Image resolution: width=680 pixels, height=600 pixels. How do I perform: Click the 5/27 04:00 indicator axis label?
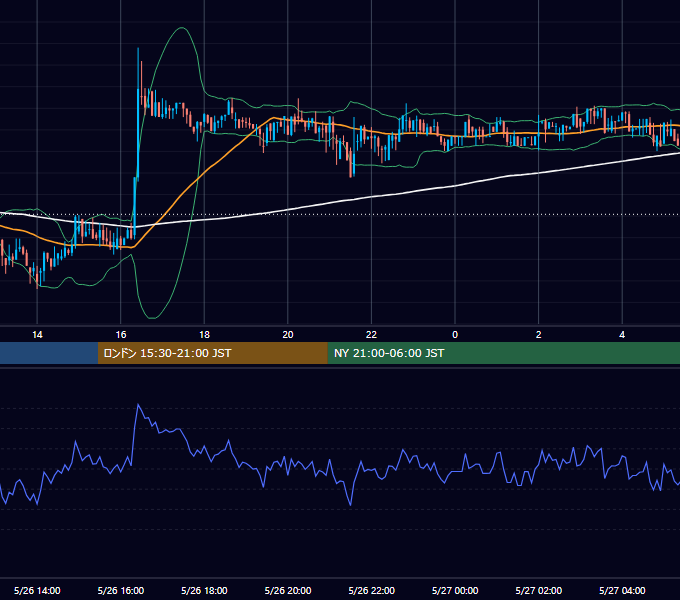pyautogui.click(x=622, y=590)
